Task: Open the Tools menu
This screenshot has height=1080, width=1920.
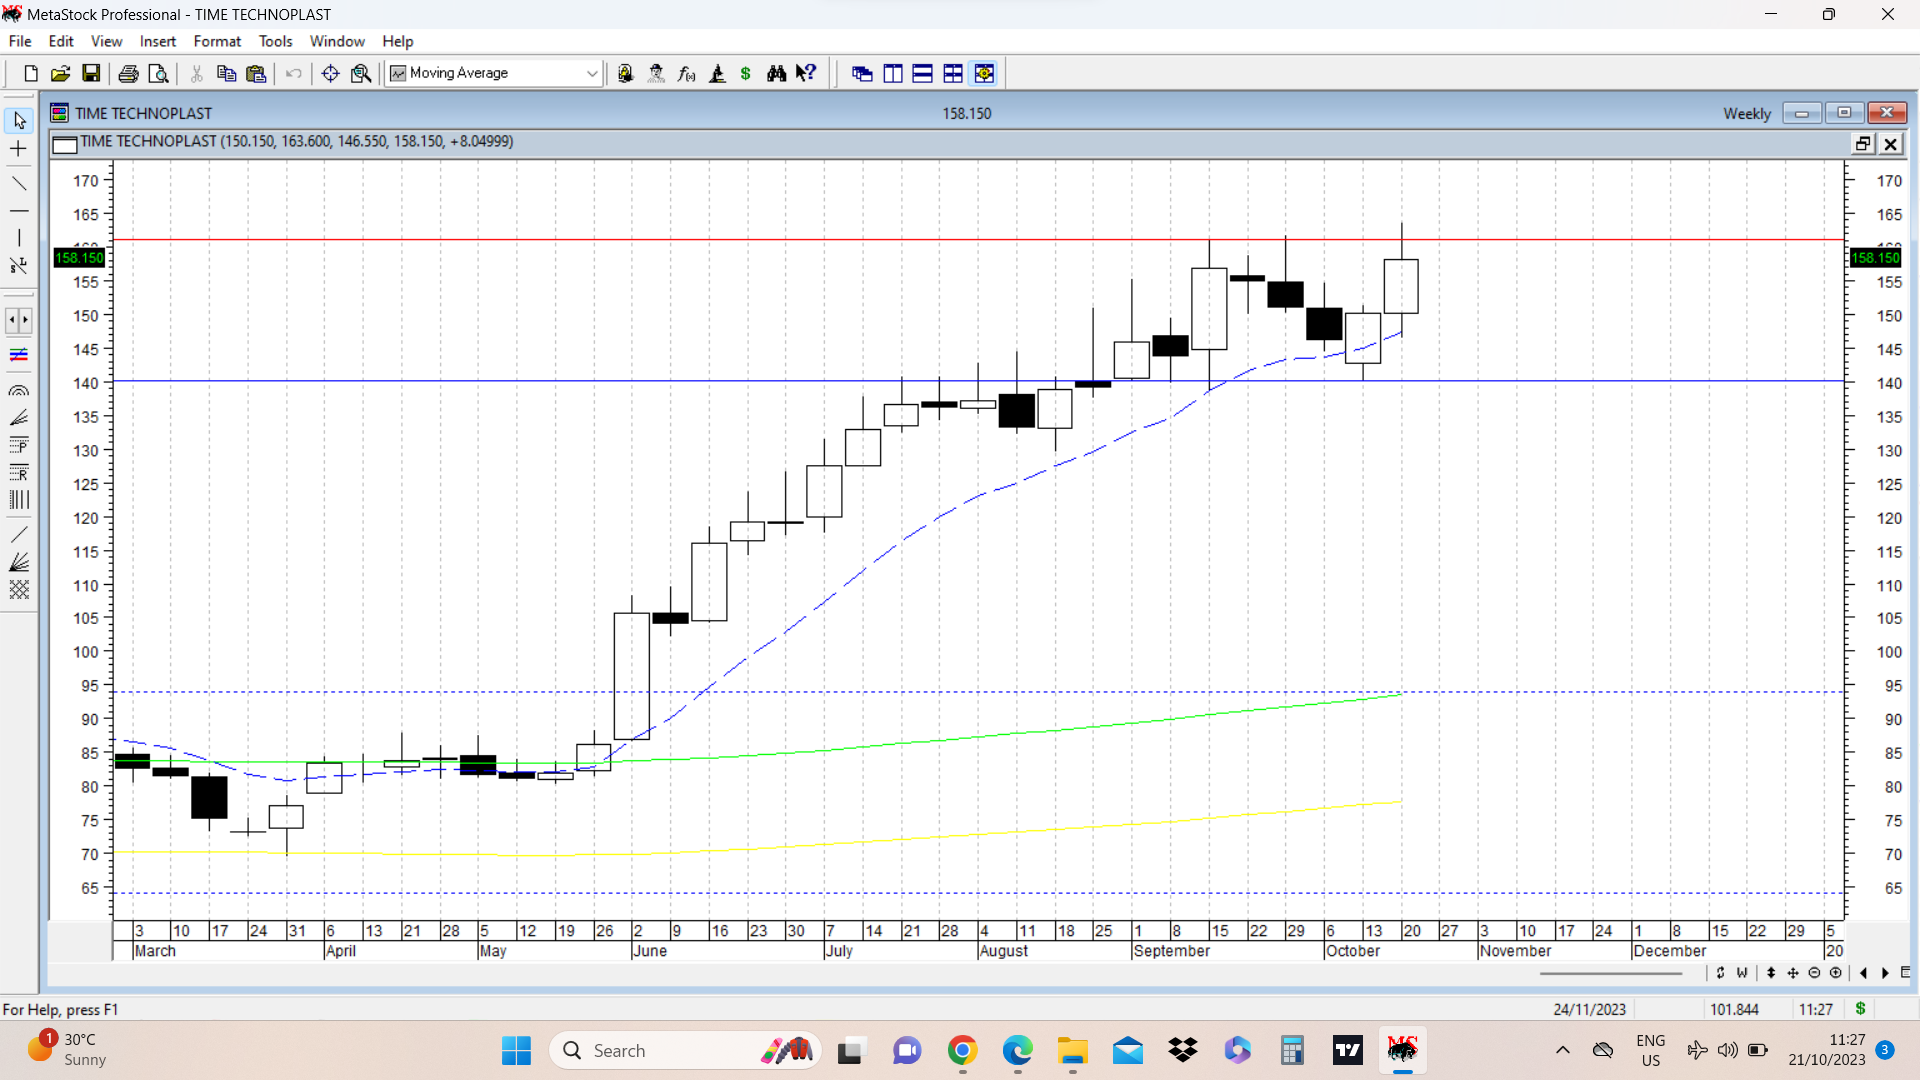Action: (x=275, y=41)
